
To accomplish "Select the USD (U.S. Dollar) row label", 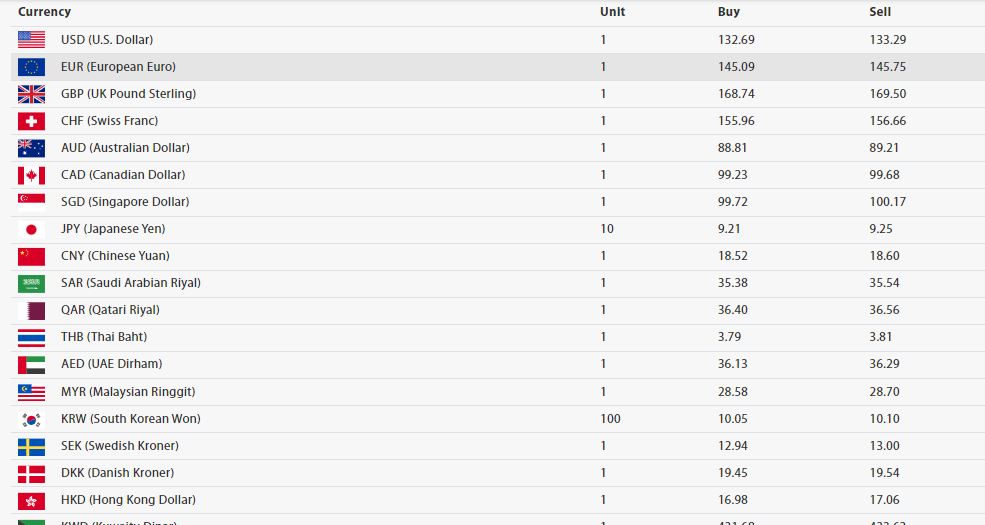I will coord(107,40).
